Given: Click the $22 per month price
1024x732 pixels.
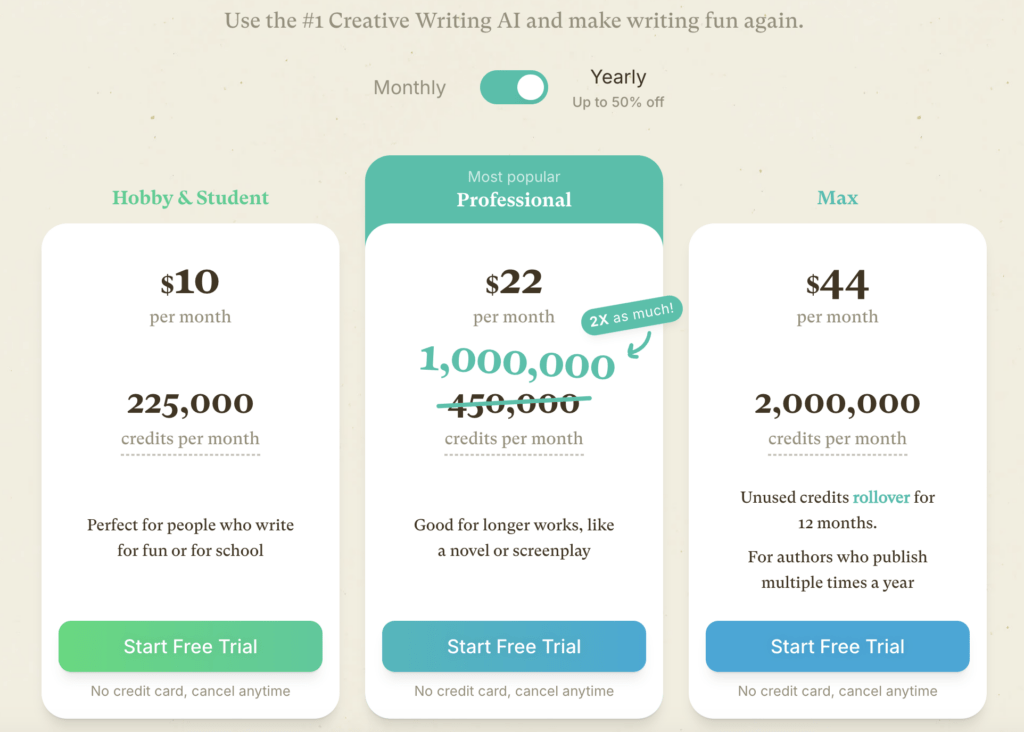Looking at the screenshot, I should tap(514, 283).
